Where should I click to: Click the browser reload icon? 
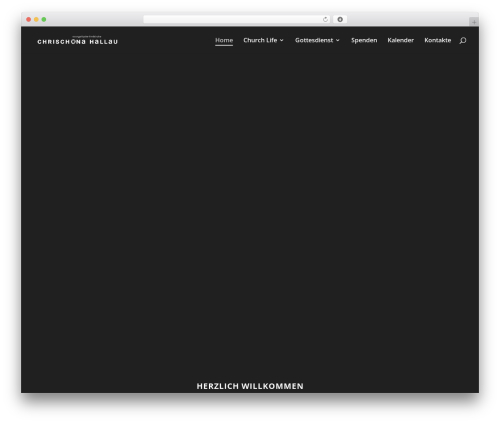(x=325, y=20)
